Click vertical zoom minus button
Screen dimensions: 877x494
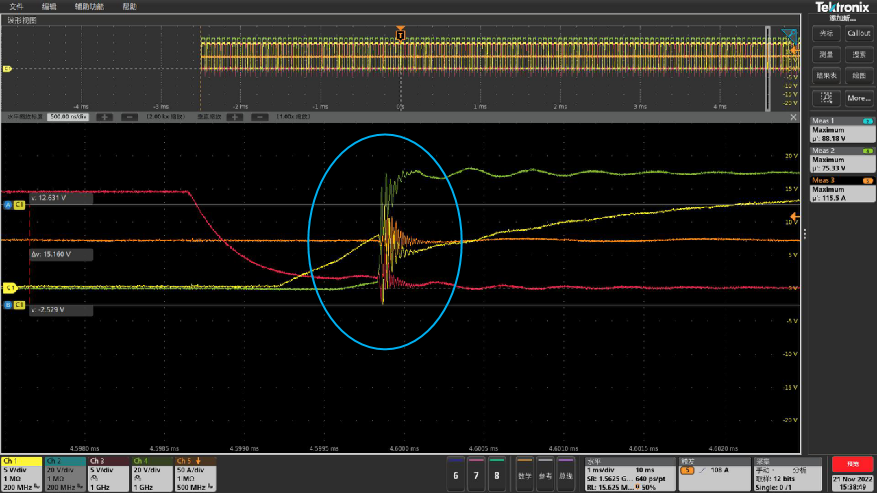[x=261, y=116]
